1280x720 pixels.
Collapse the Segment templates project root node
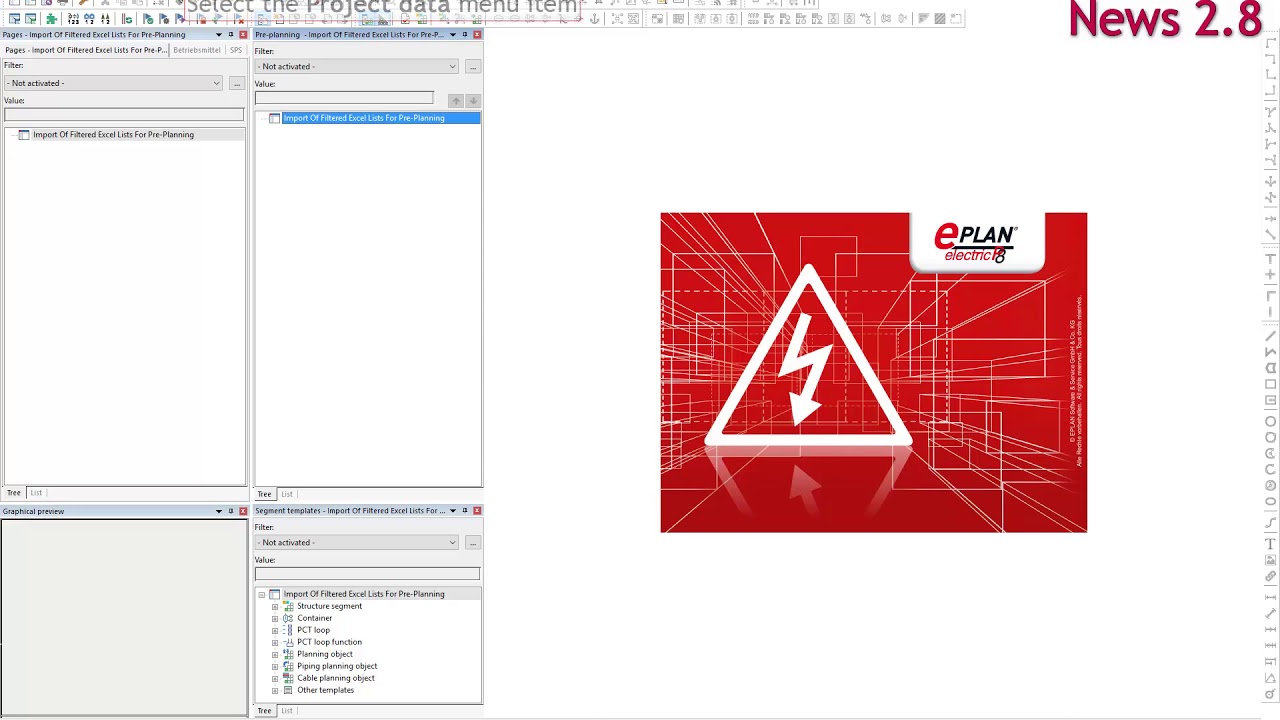(262, 594)
